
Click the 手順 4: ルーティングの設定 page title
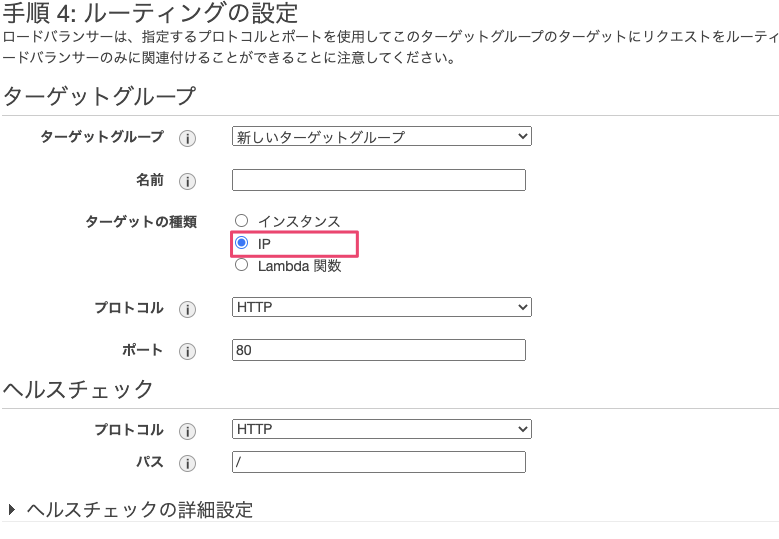click(x=151, y=15)
